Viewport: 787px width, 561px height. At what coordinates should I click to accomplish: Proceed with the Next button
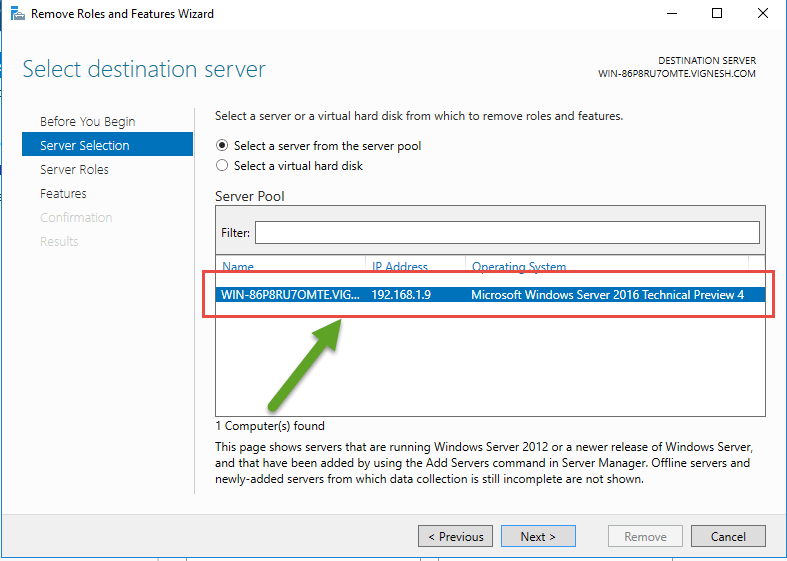pyautogui.click(x=537, y=537)
